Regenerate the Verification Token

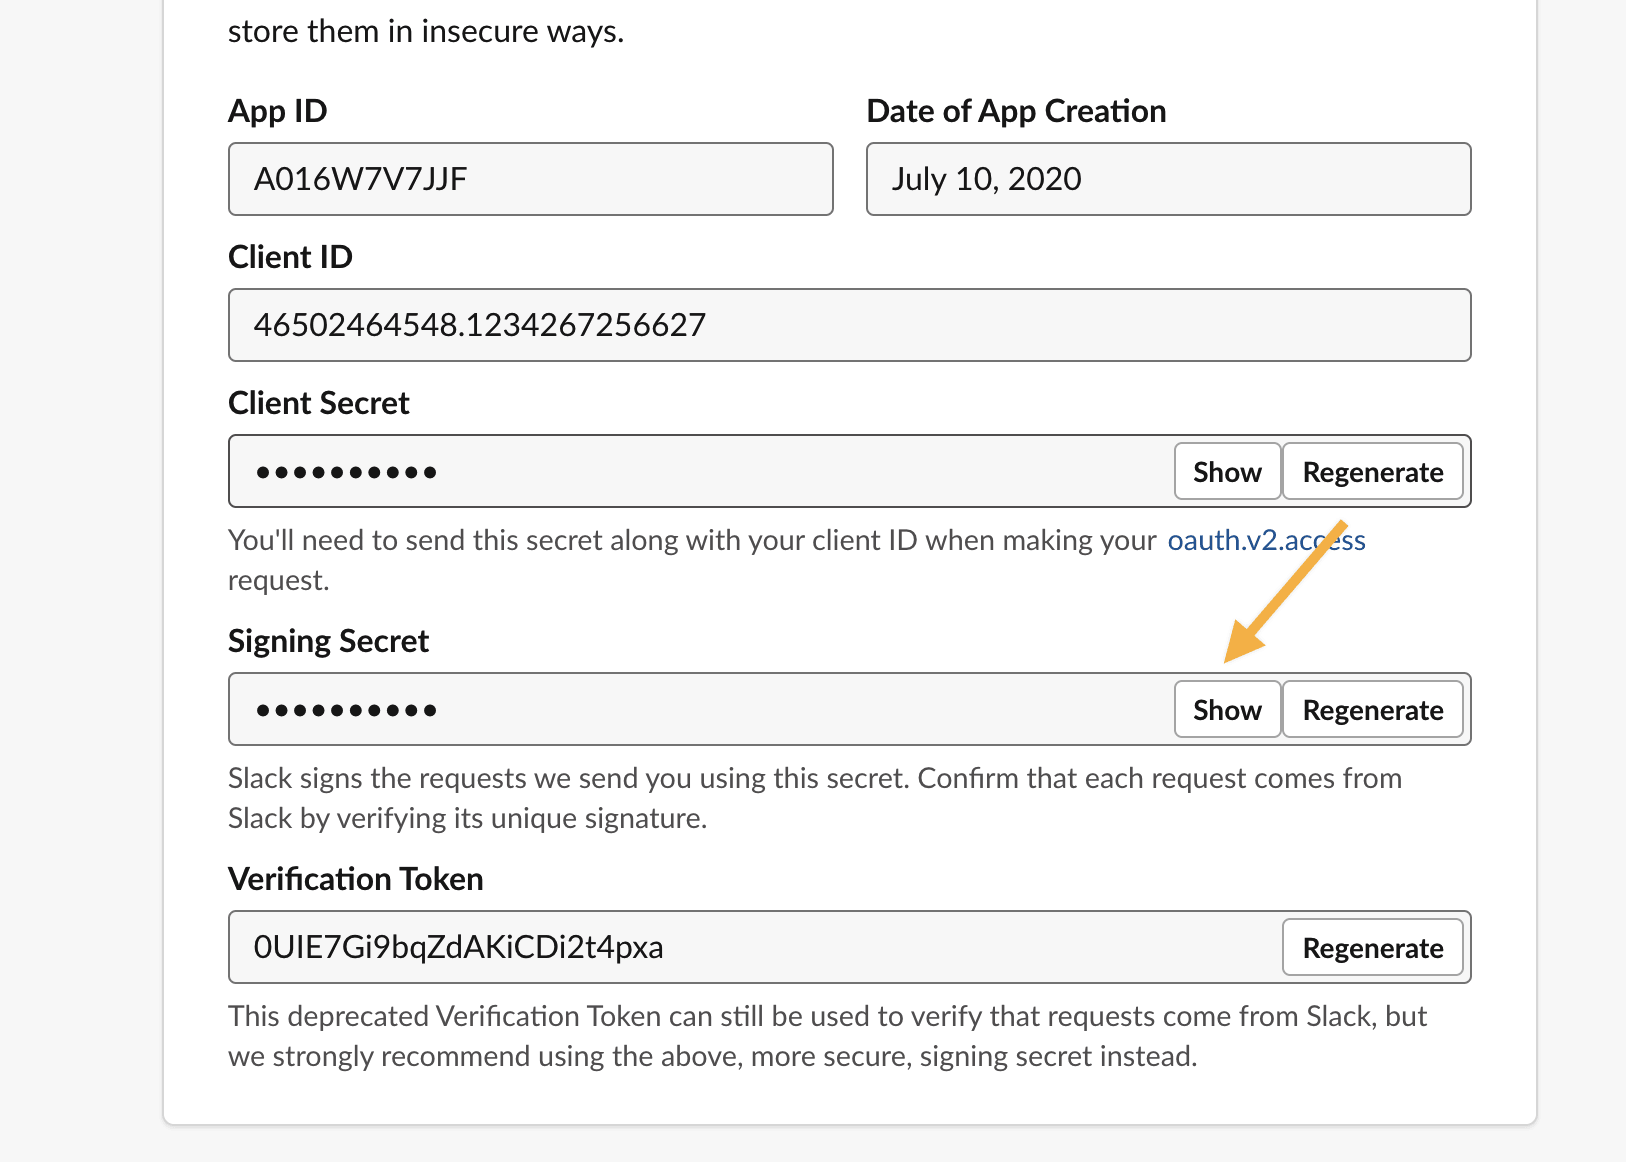1373,947
